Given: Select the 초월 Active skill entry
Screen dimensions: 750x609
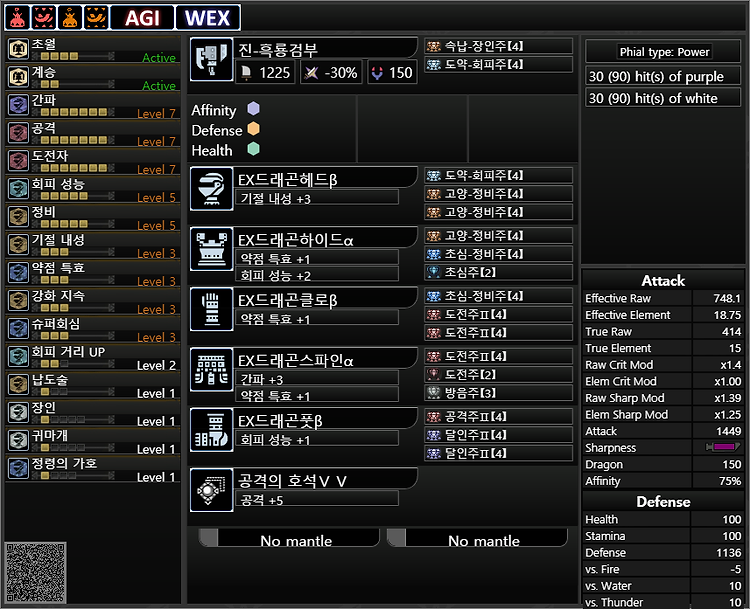Looking at the screenshot, I should [x=92, y=50].
